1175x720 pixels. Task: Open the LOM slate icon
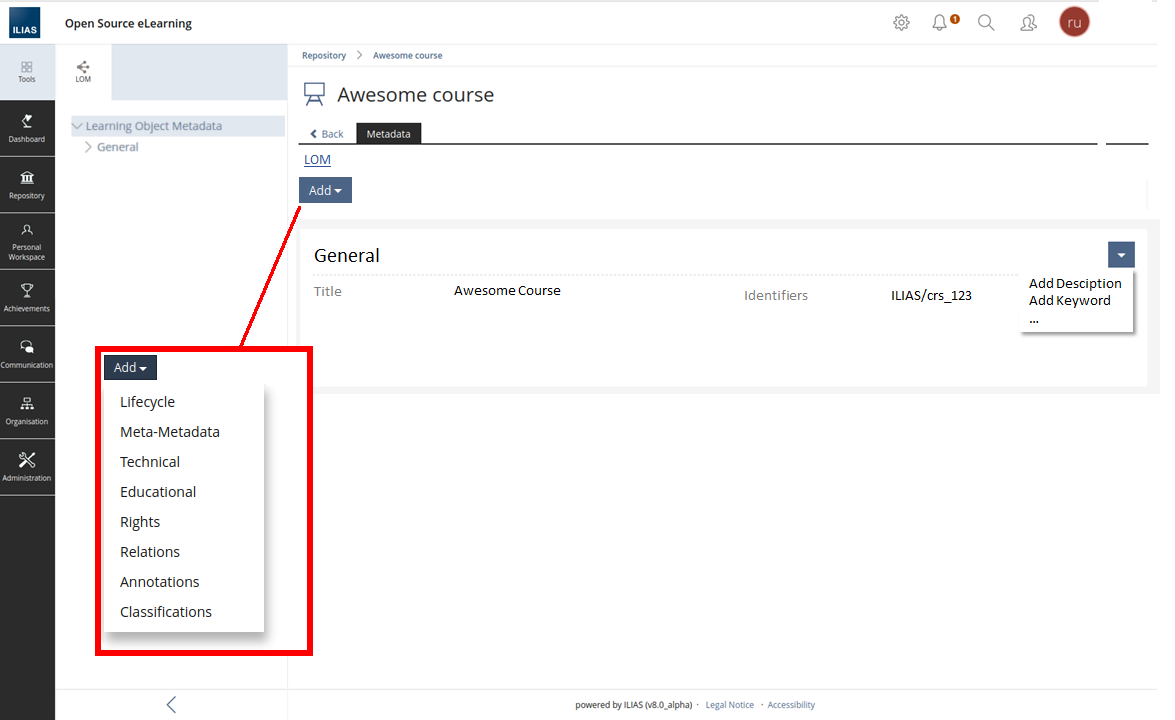click(x=83, y=72)
